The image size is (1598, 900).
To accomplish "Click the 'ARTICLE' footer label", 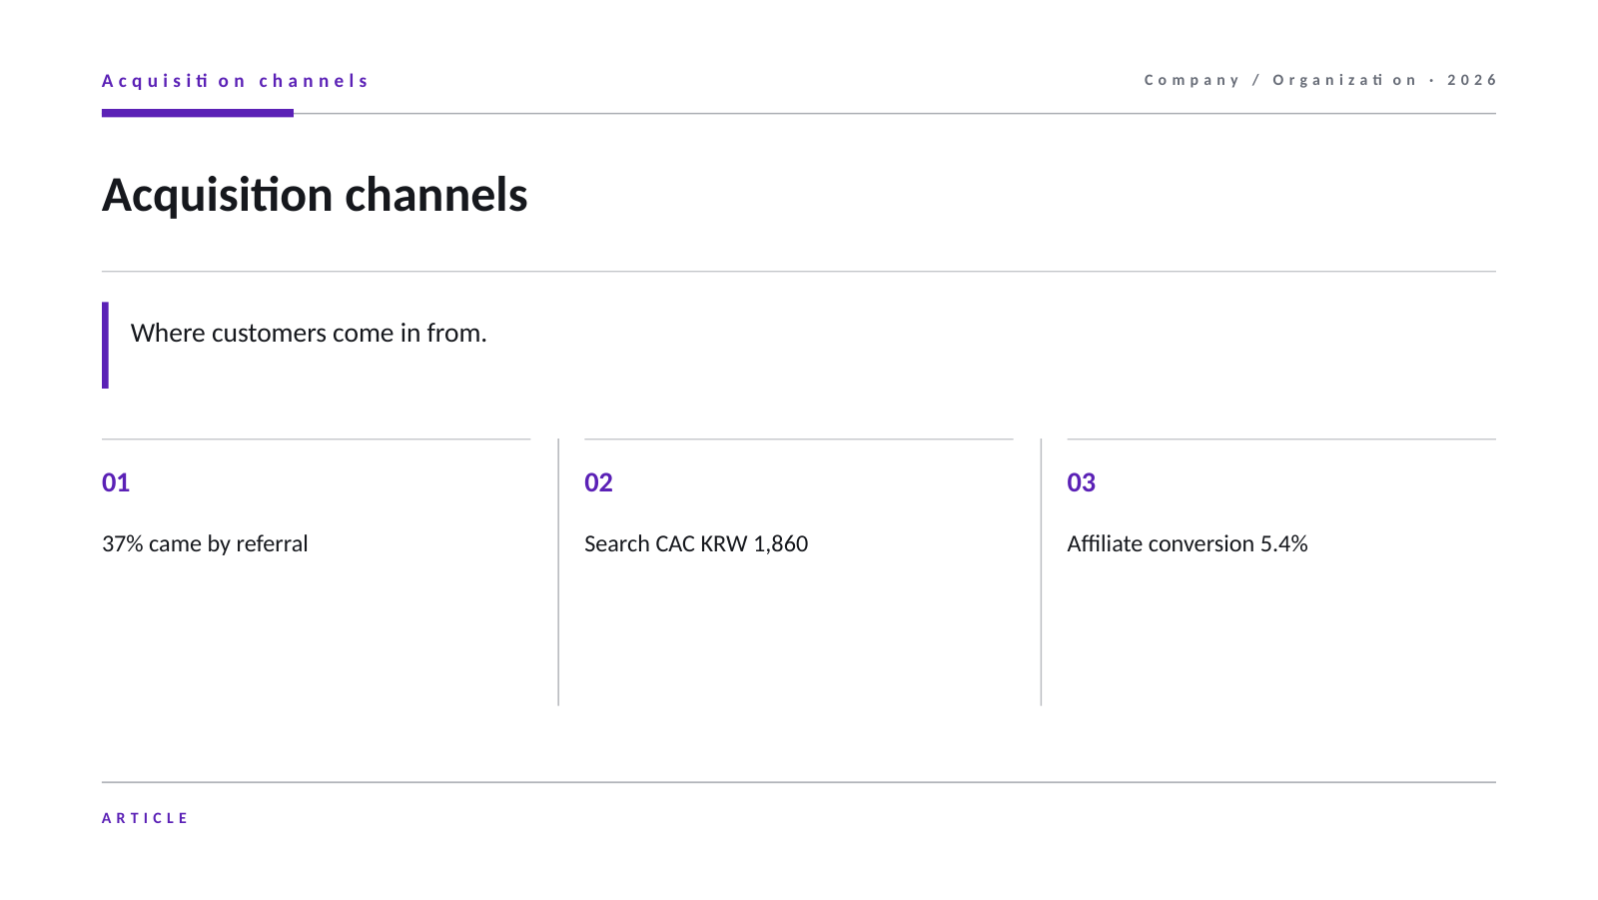I will click(x=145, y=818).
